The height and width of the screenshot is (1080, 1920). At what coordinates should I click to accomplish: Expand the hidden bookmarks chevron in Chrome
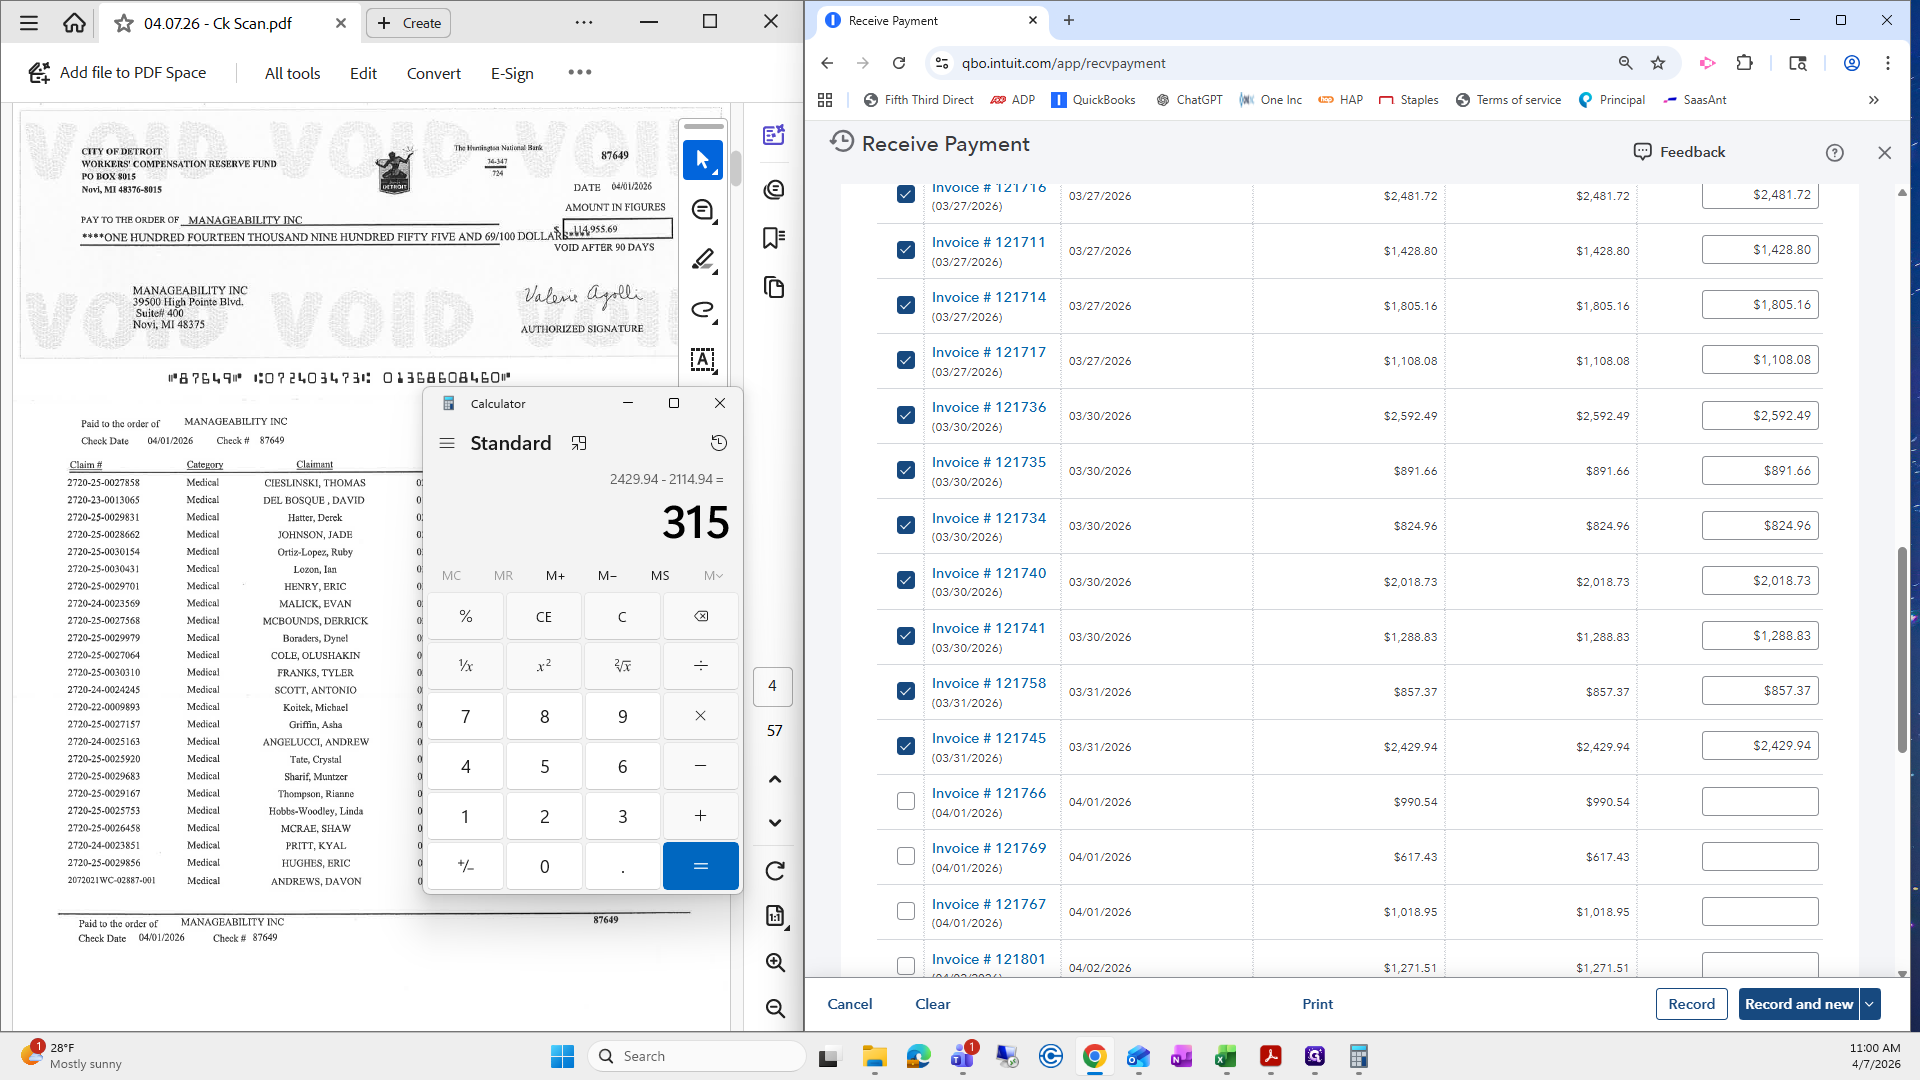click(1873, 100)
